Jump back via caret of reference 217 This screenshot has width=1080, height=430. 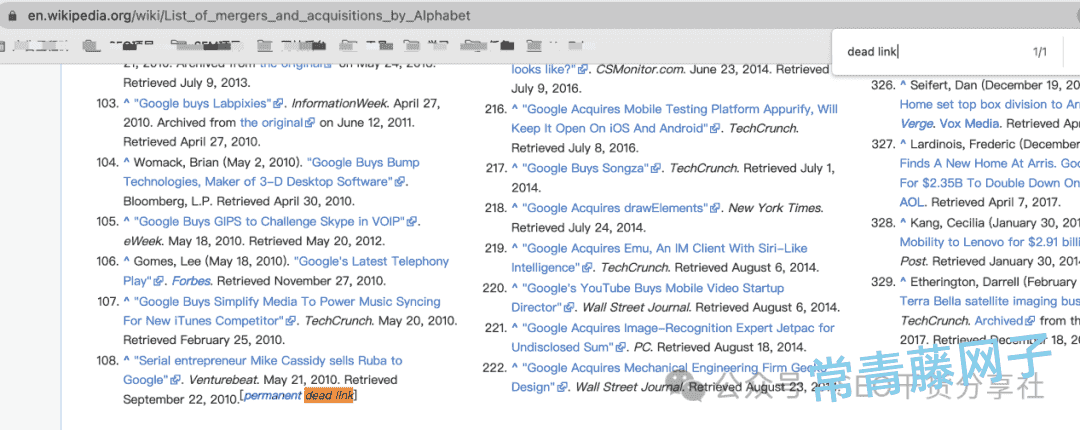[515, 167]
